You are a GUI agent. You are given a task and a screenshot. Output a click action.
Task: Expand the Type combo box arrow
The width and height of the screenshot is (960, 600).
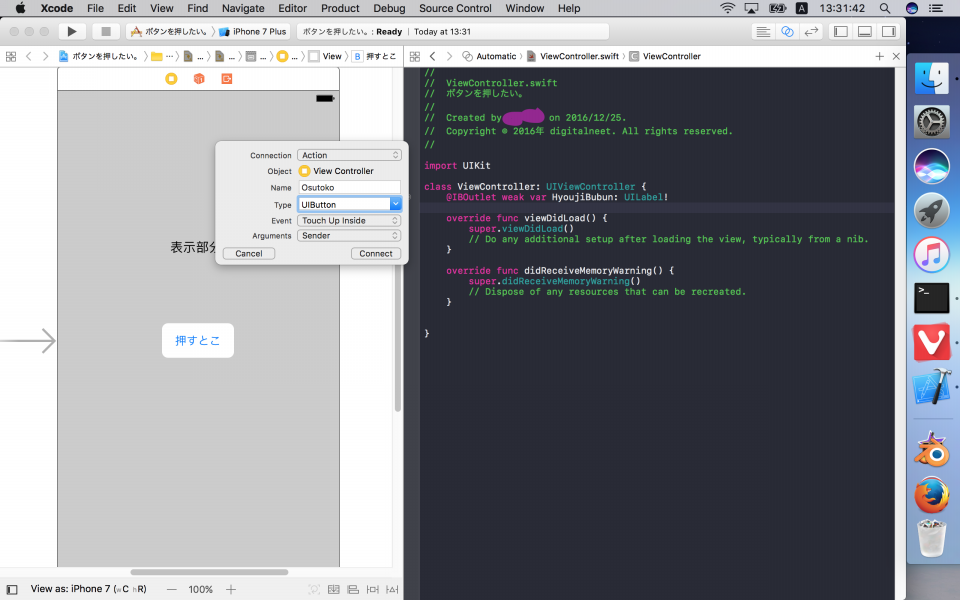395,204
